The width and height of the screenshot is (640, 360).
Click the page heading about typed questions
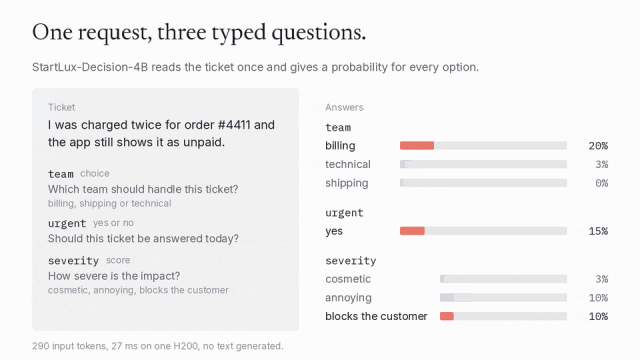point(199,32)
